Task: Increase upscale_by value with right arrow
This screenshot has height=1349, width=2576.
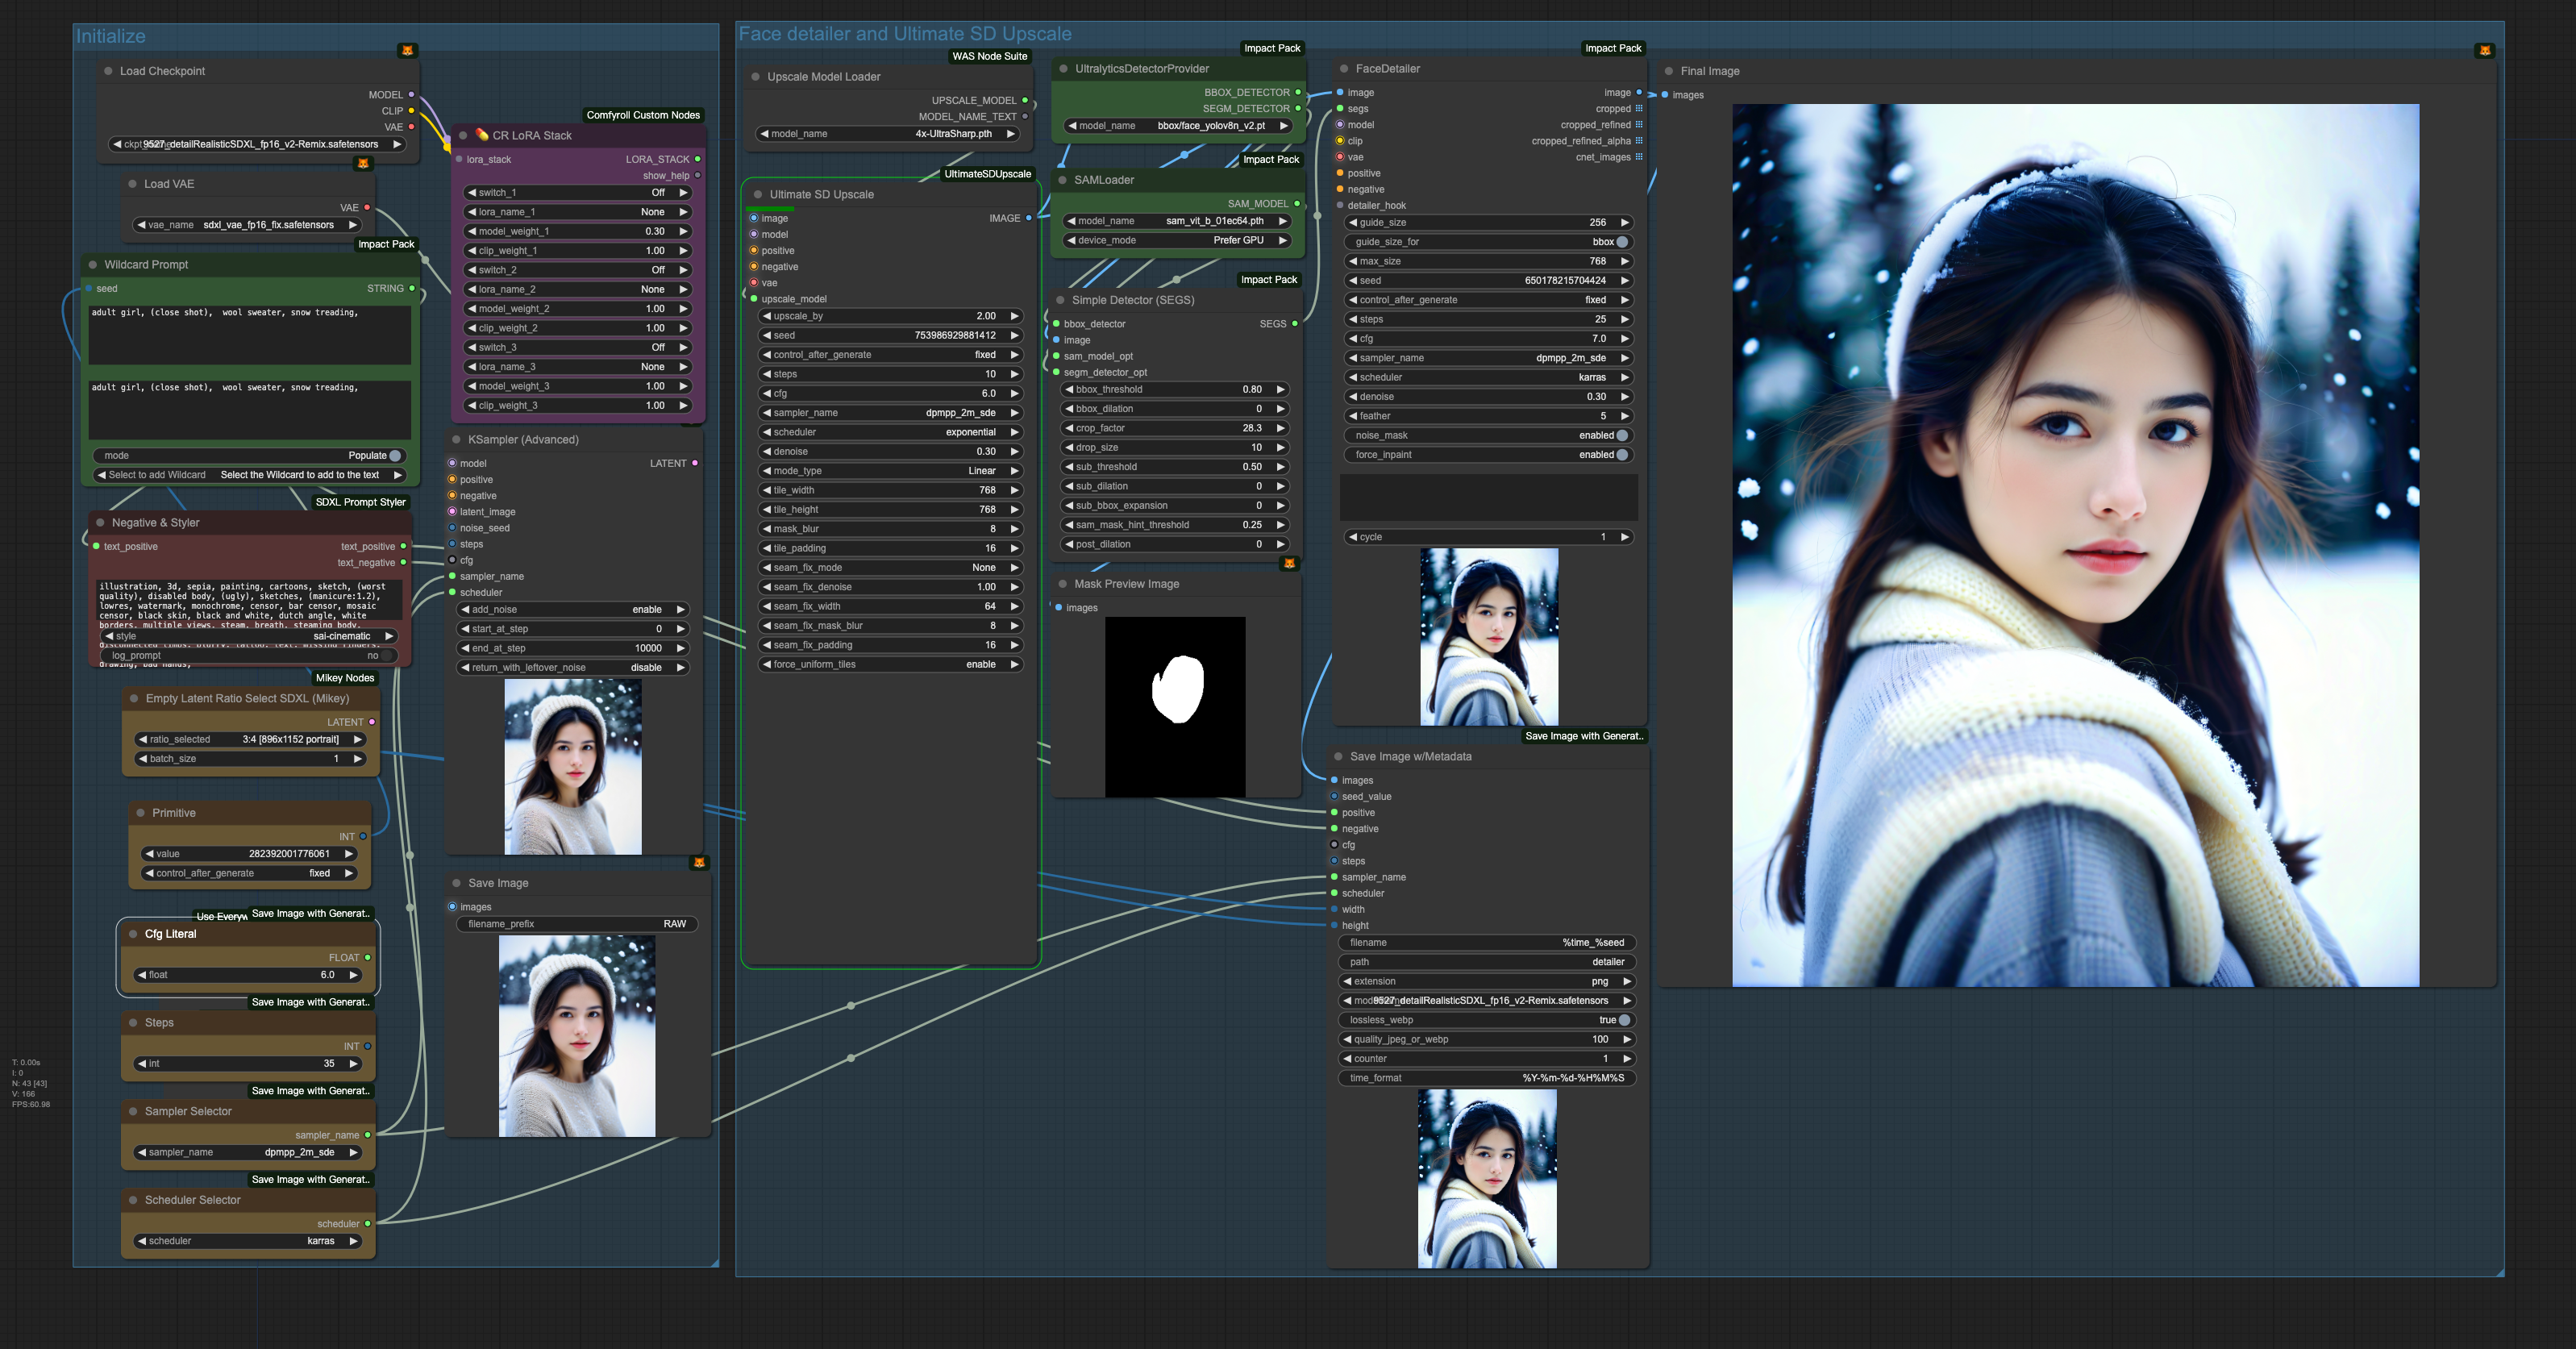Action: point(1014,316)
